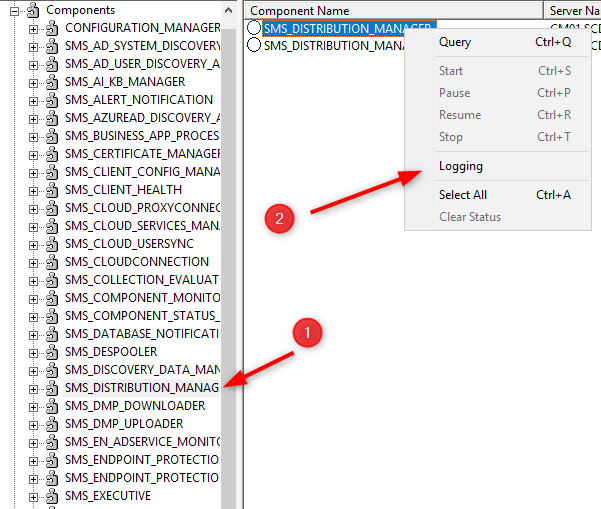Click the SMS_DESPOOLER component icon
601x509 pixels.
click(52, 352)
